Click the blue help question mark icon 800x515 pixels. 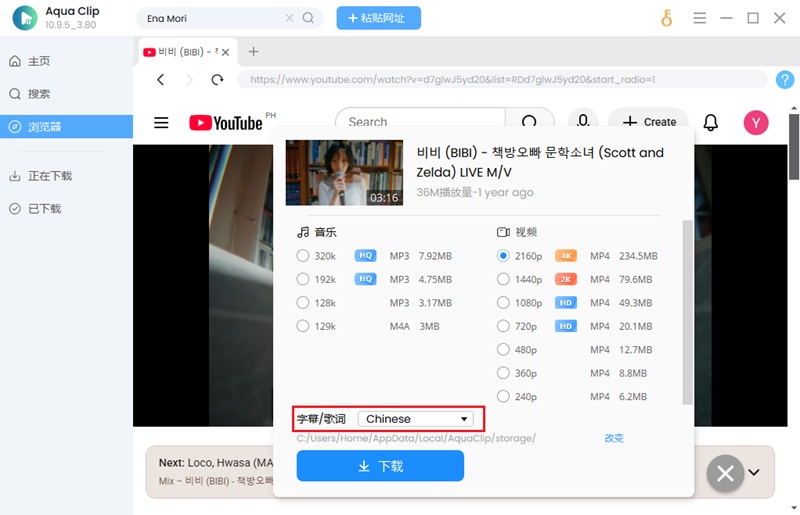tap(785, 80)
